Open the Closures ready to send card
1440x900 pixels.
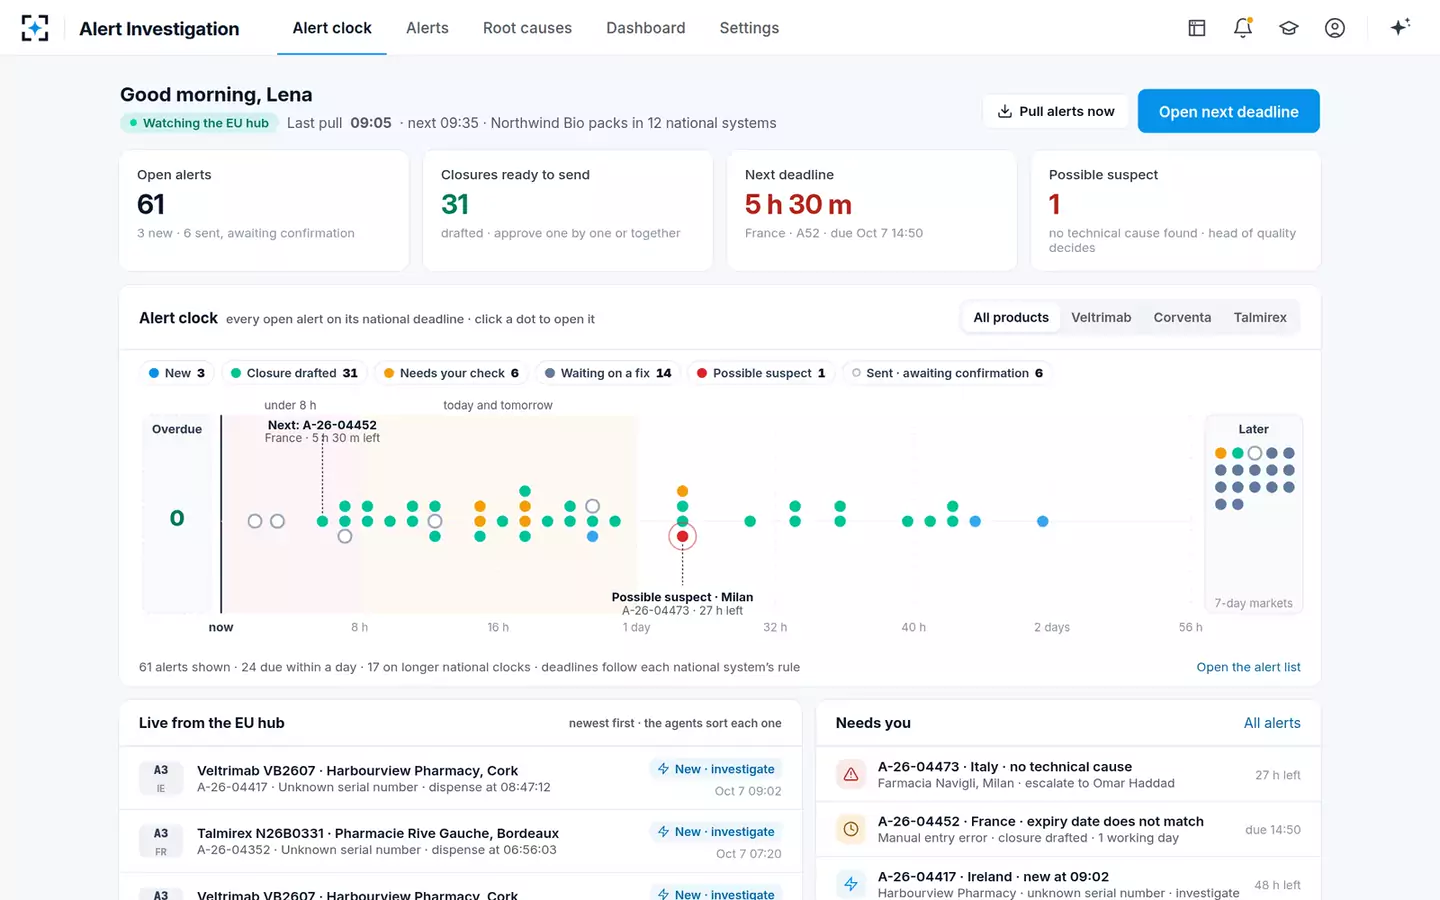(x=568, y=210)
